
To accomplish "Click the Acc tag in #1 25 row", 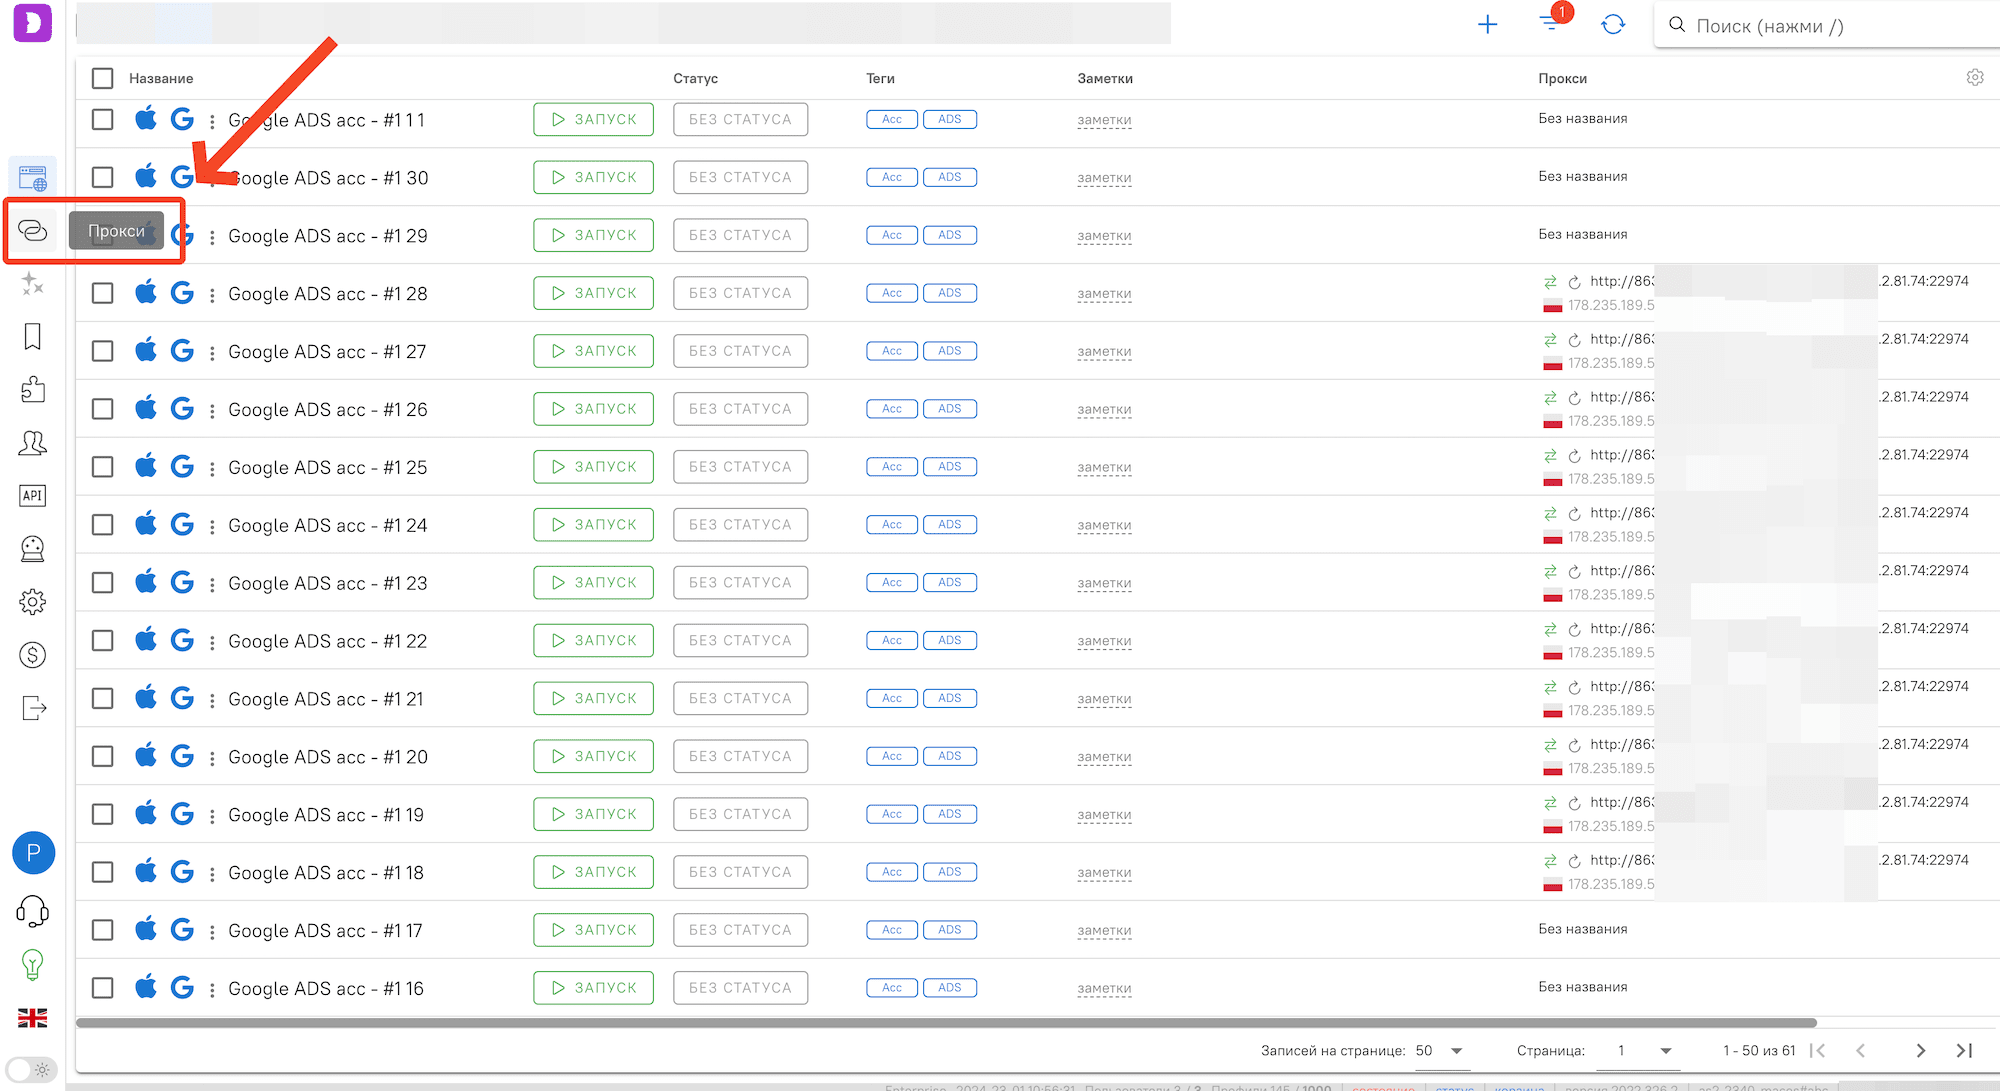I will pyautogui.click(x=892, y=467).
